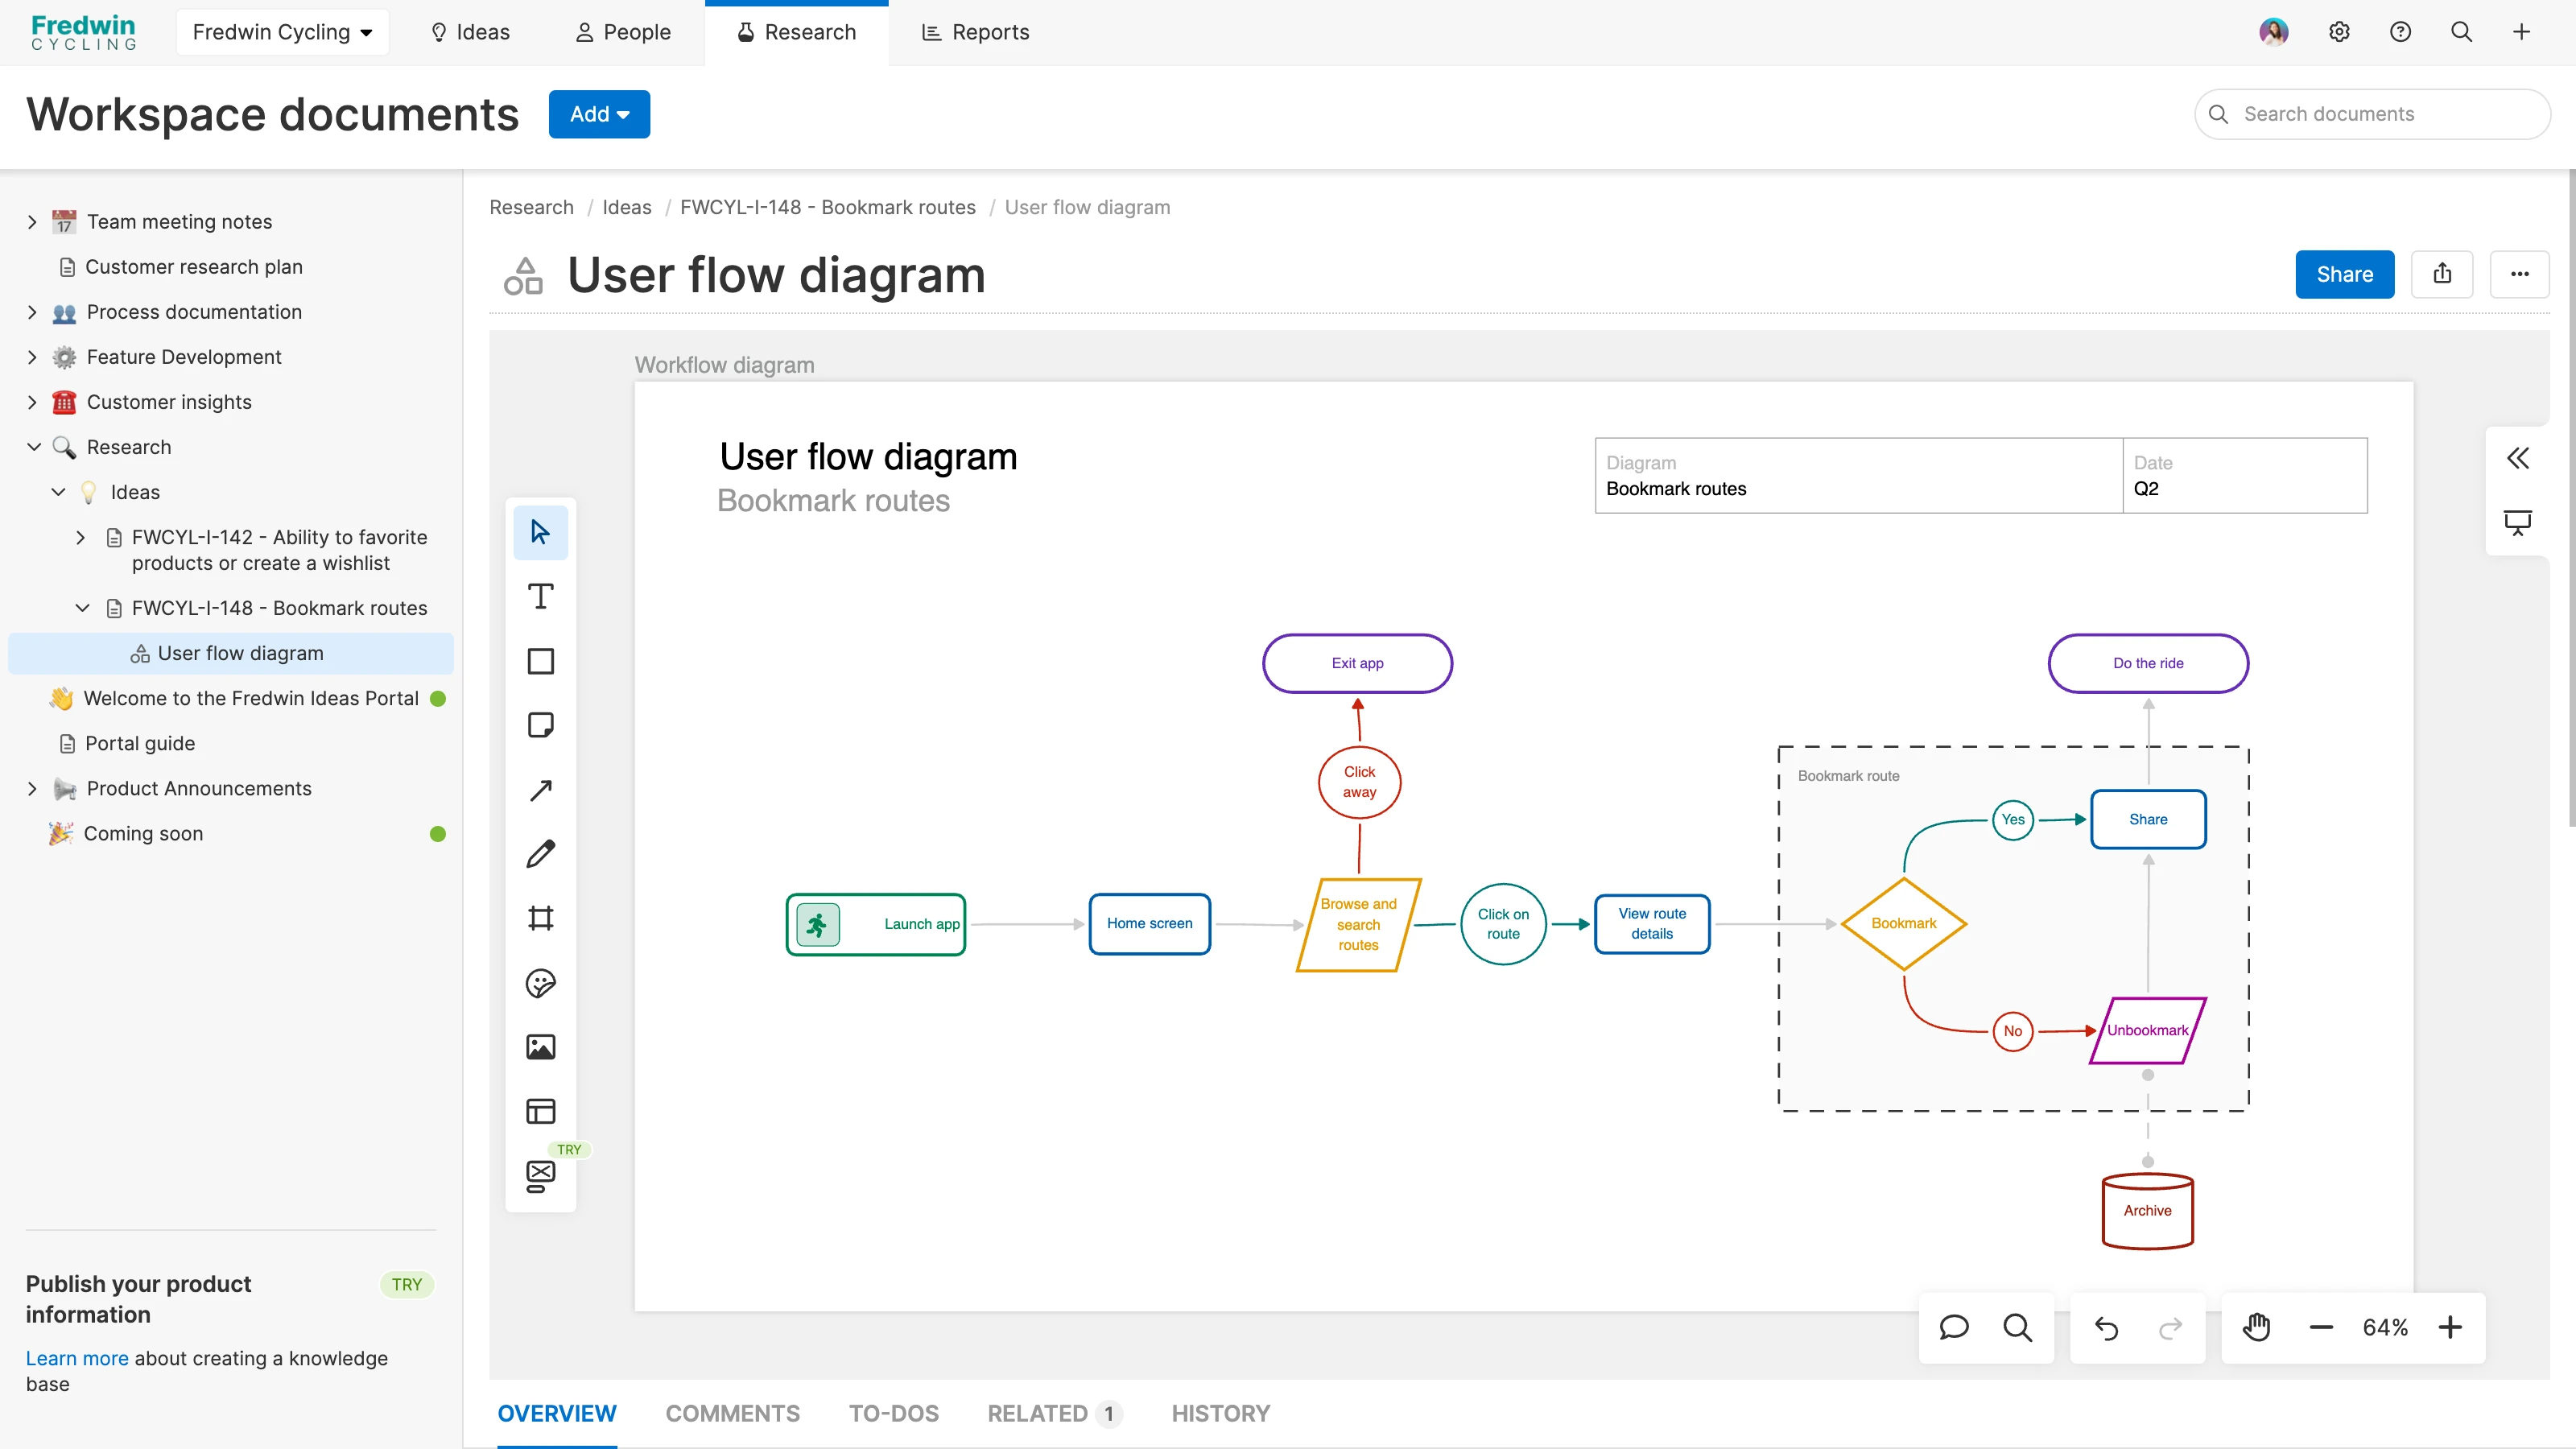Select the Sticky note tool
Screen dimensions: 2576x1449
[x=540, y=725]
